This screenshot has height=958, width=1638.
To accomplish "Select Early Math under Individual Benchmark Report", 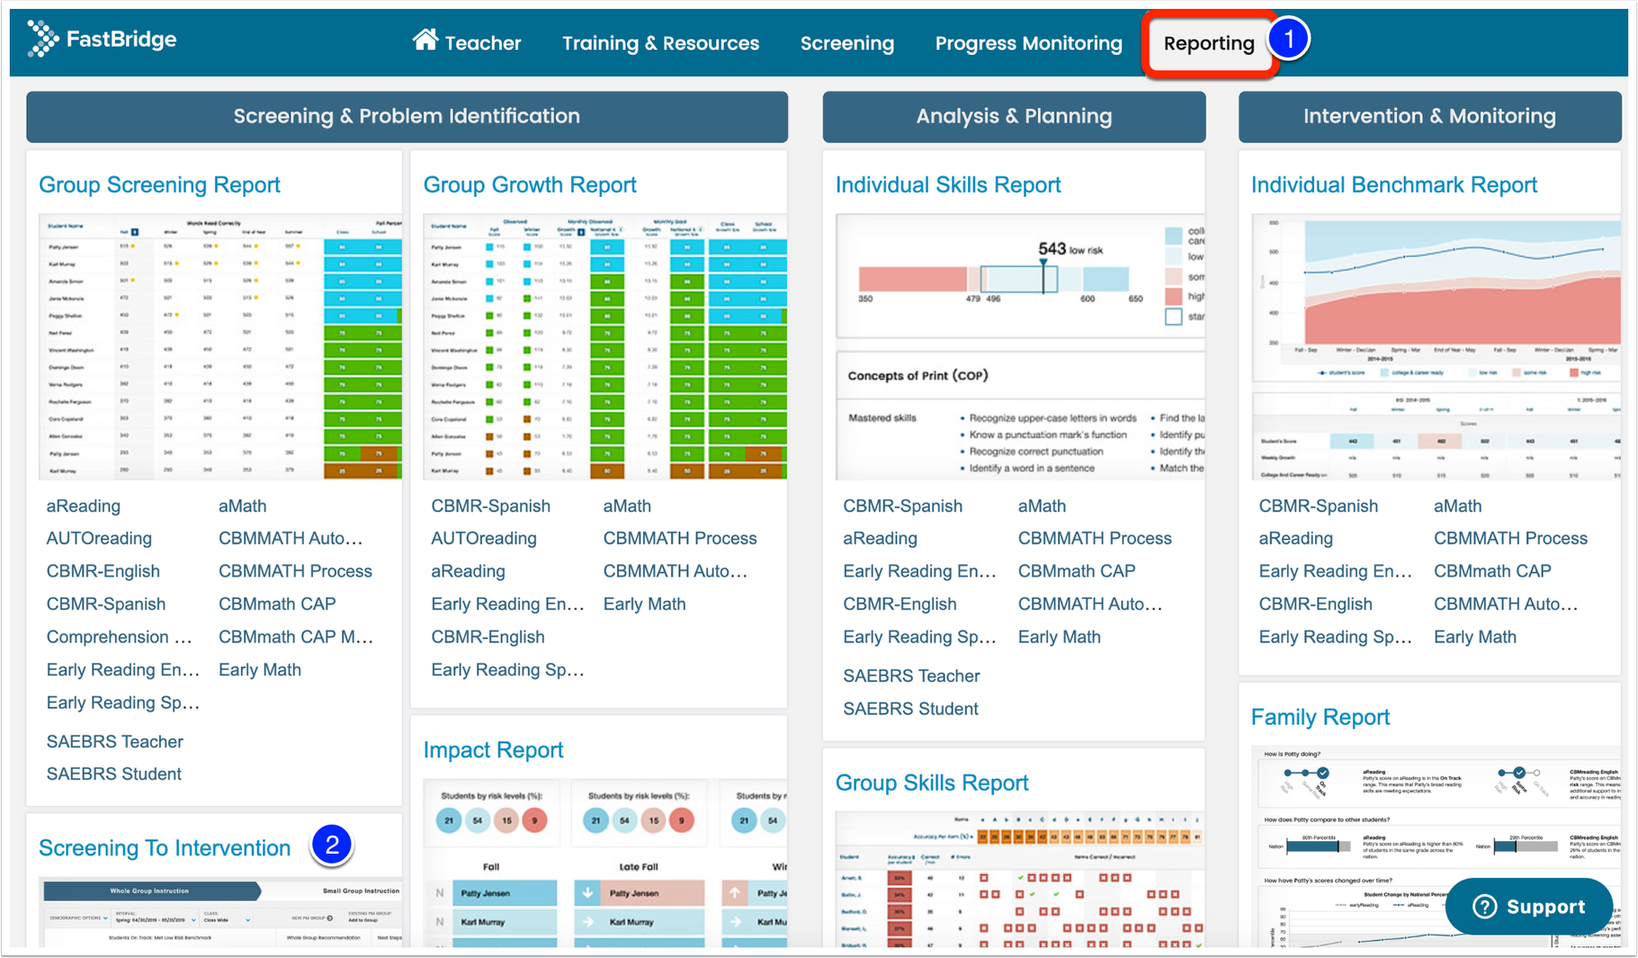I will (x=1474, y=637).
